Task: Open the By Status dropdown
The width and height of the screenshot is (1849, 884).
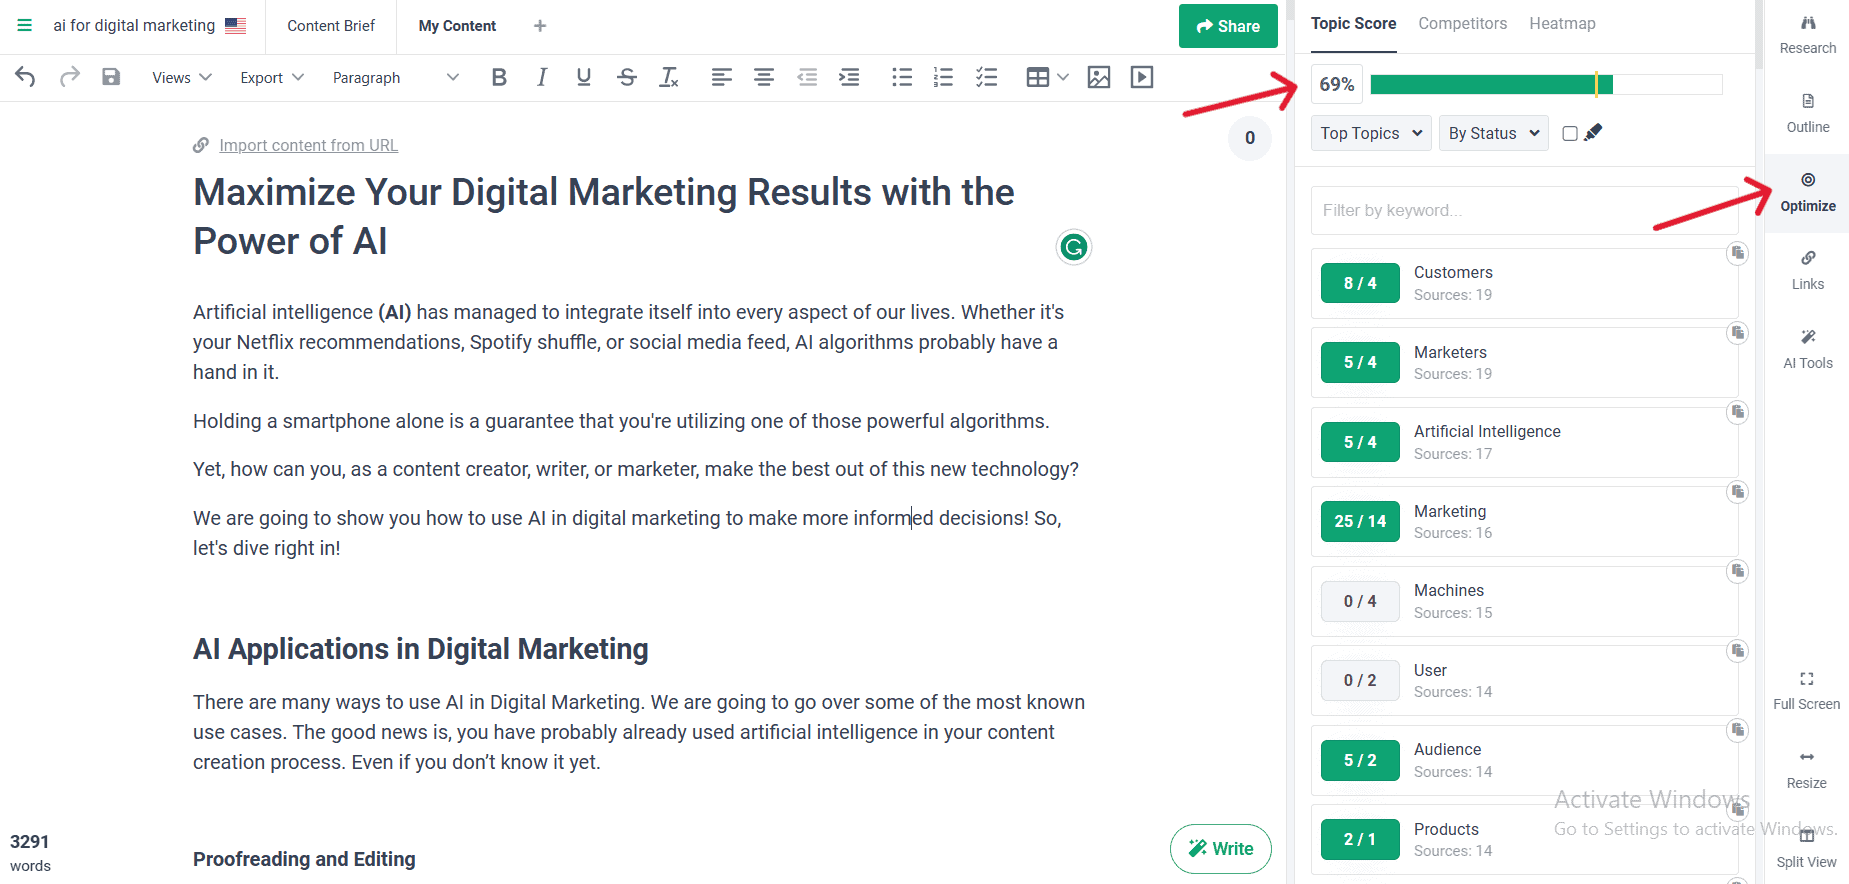Action: pos(1493,133)
